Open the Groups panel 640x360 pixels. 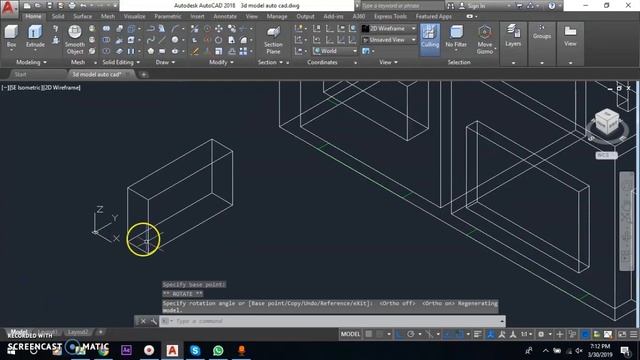tap(542, 32)
